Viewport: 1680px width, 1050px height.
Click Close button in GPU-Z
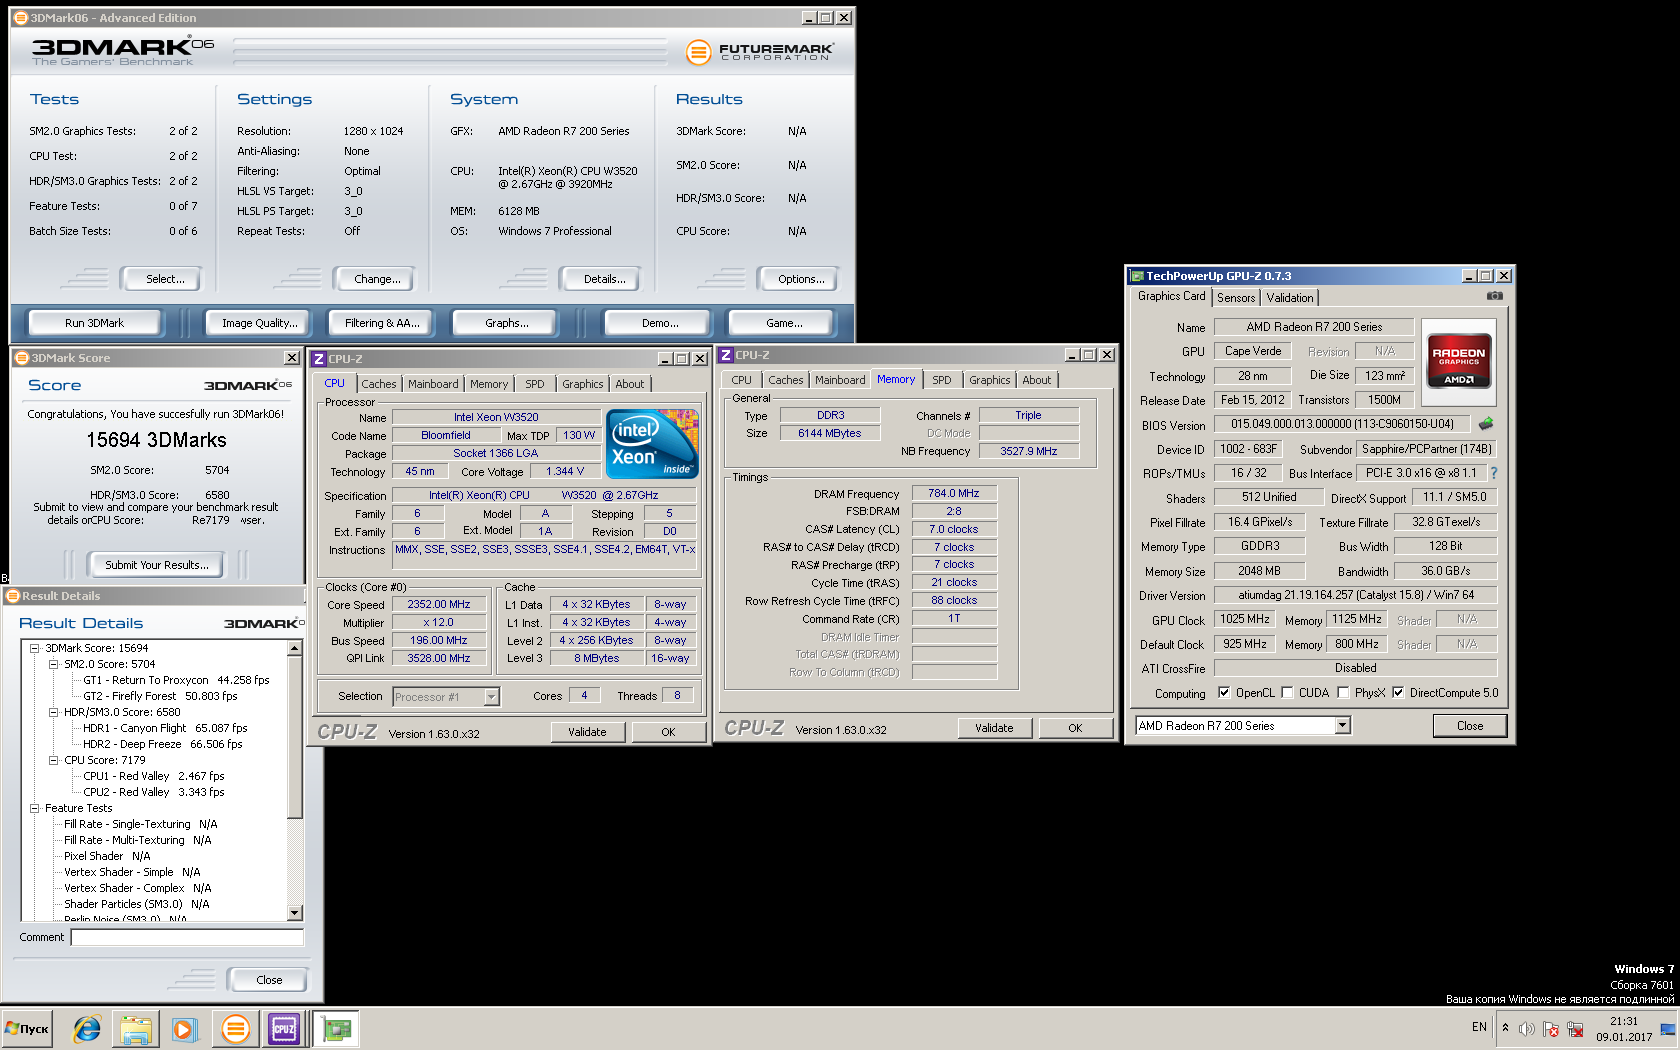point(1470,726)
